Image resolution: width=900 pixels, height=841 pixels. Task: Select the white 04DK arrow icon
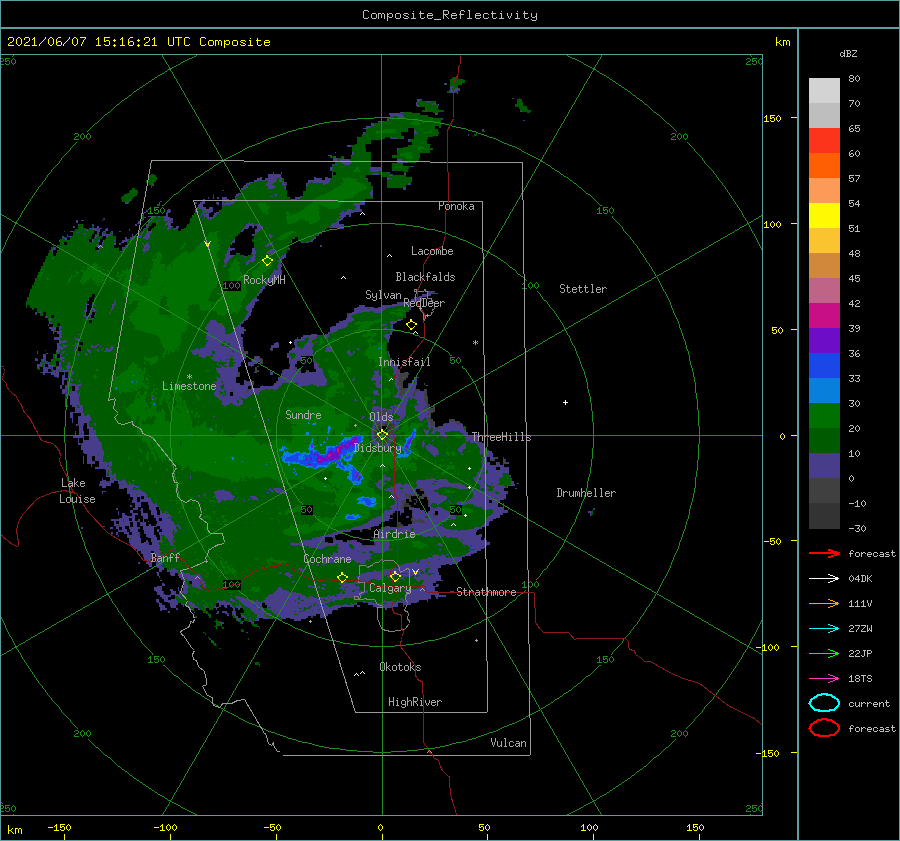pyautogui.click(x=824, y=578)
